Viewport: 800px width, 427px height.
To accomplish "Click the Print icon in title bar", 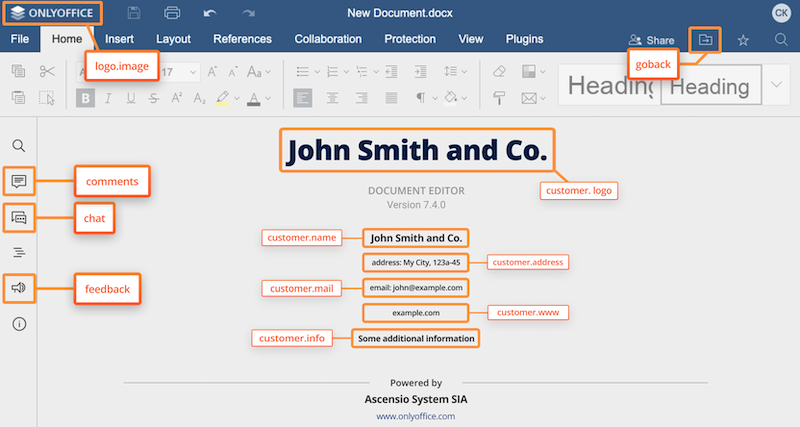I will coord(172,13).
